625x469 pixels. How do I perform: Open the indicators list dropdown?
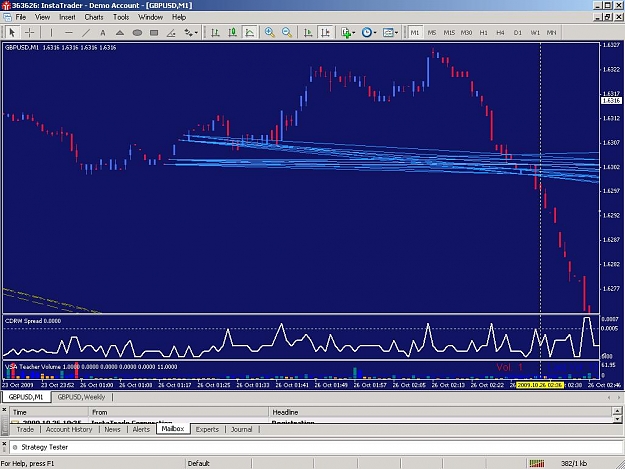pyautogui.click(x=348, y=33)
